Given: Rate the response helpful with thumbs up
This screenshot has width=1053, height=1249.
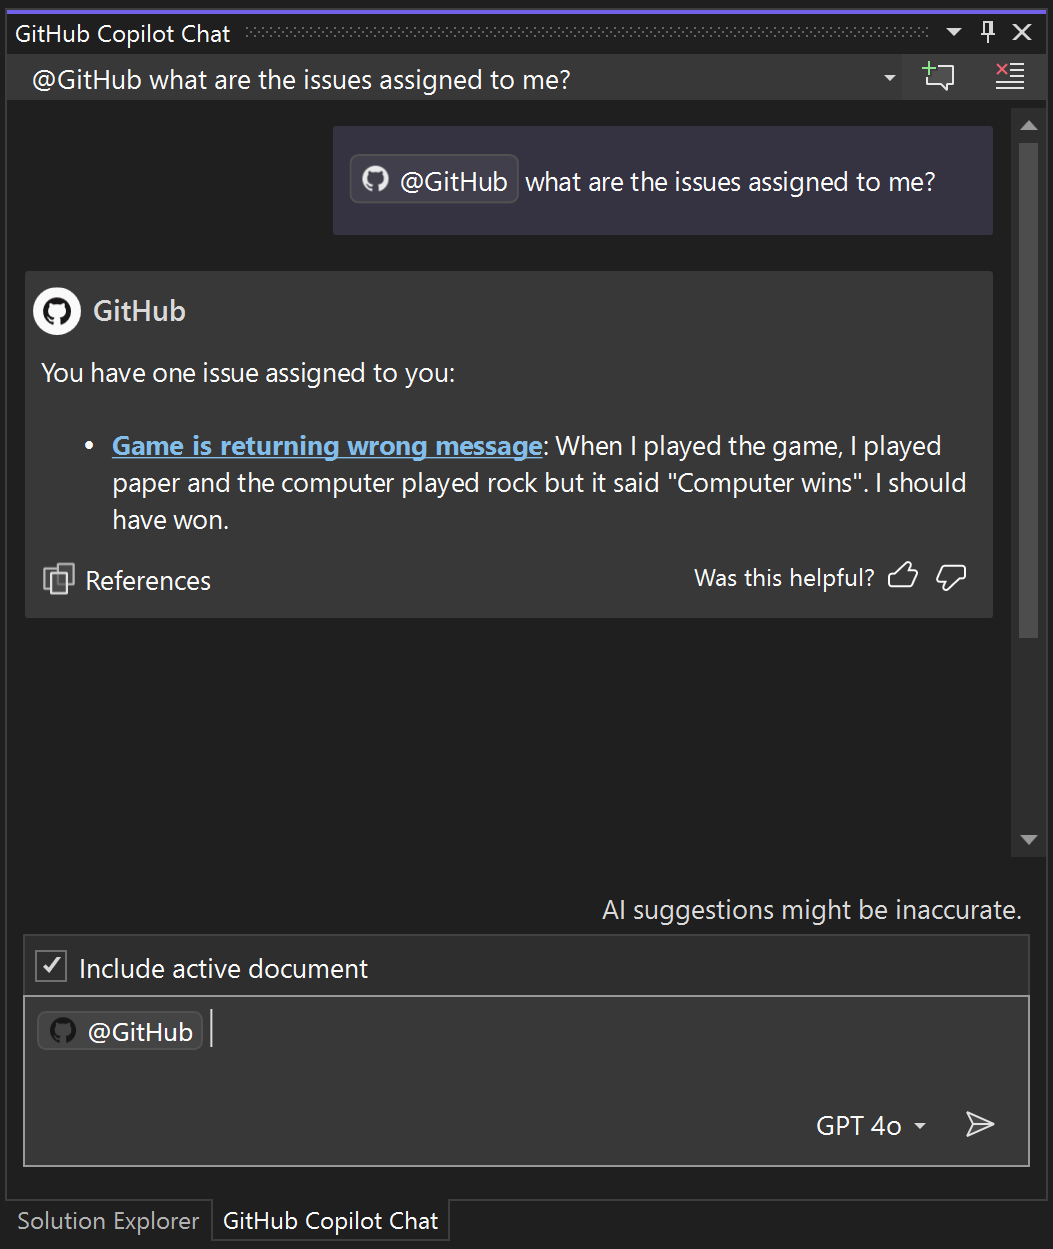Looking at the screenshot, I should pyautogui.click(x=903, y=576).
